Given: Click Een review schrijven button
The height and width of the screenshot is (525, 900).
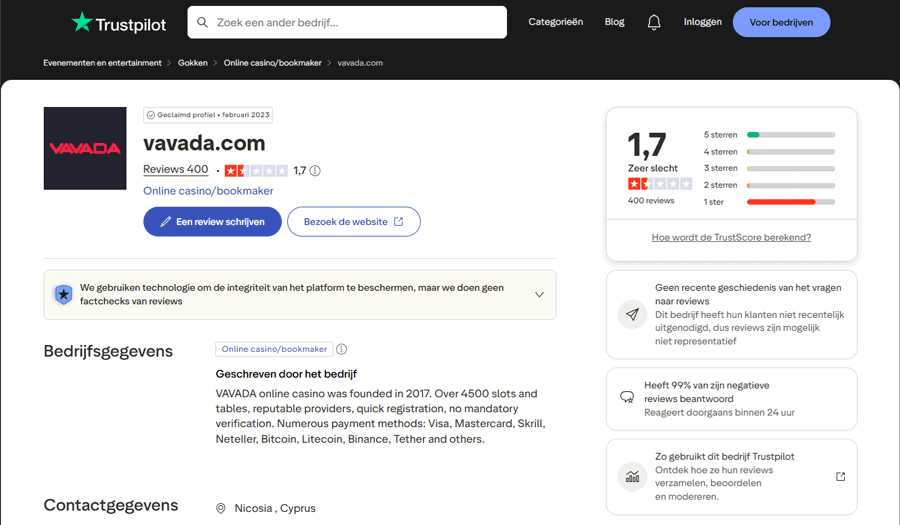Looking at the screenshot, I should pos(212,221).
